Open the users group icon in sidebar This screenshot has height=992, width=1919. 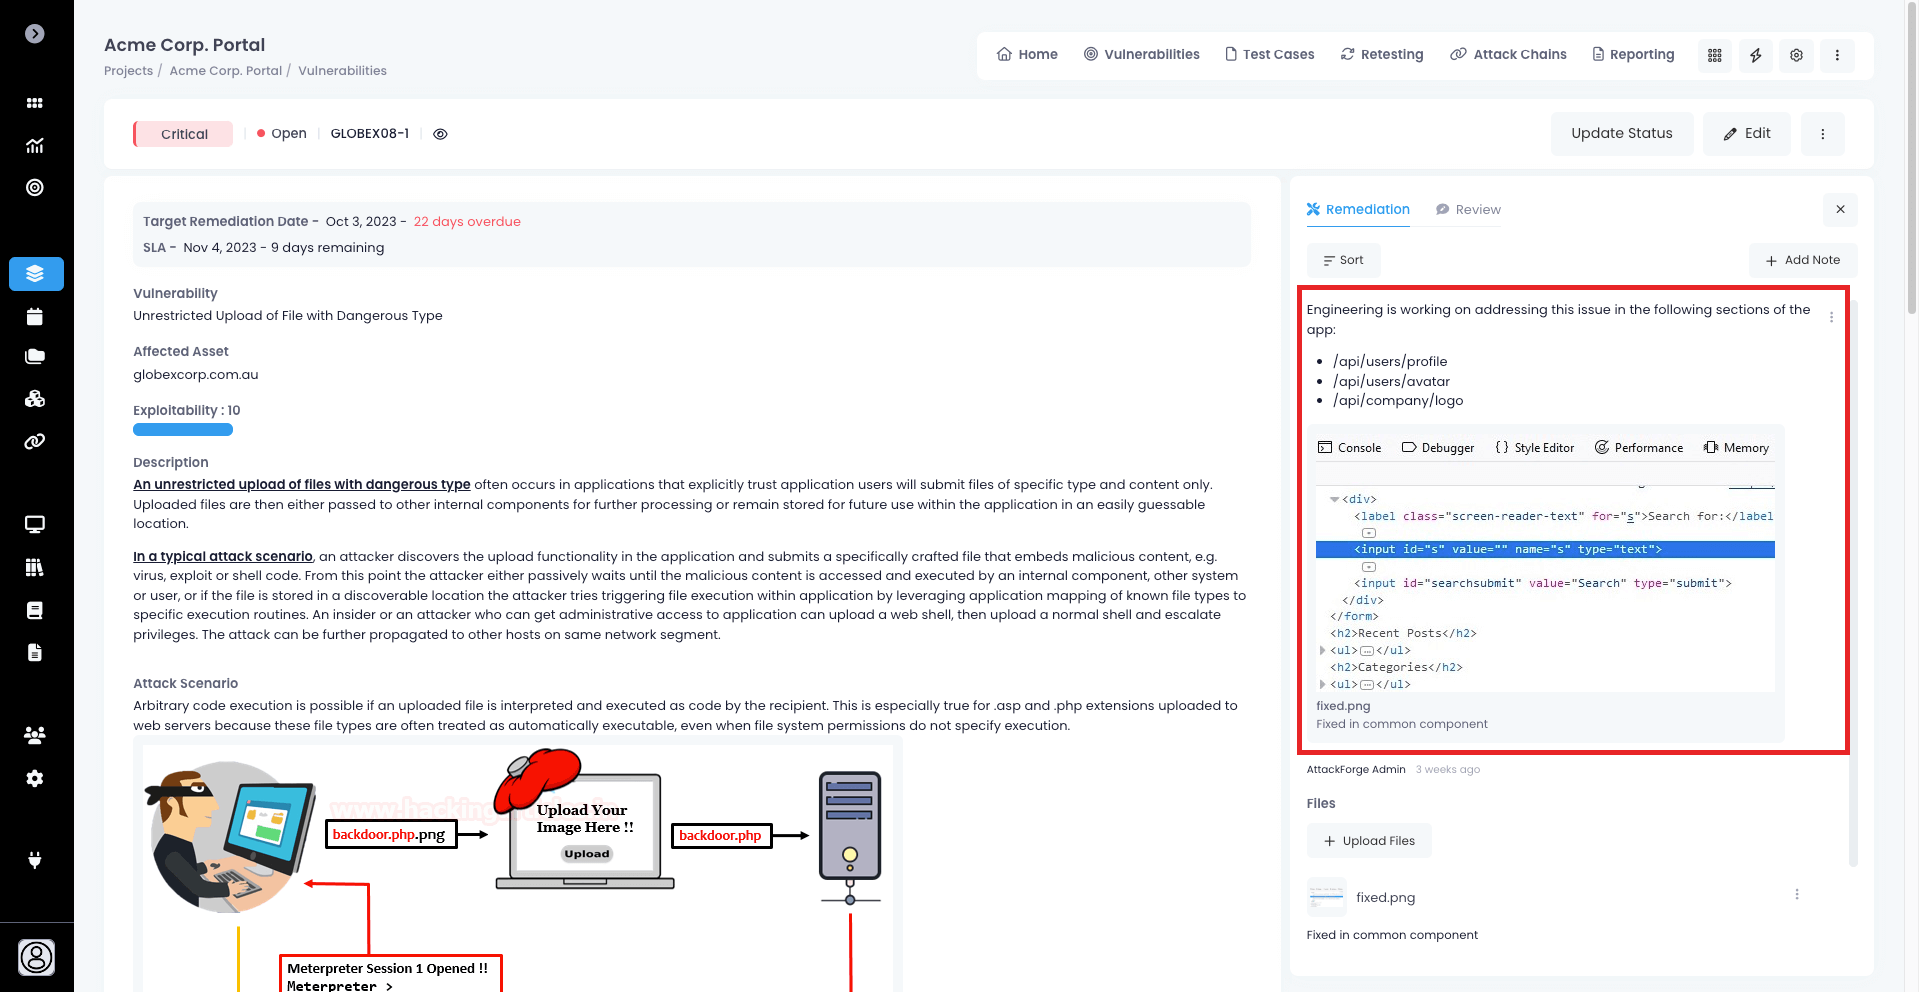click(35, 735)
